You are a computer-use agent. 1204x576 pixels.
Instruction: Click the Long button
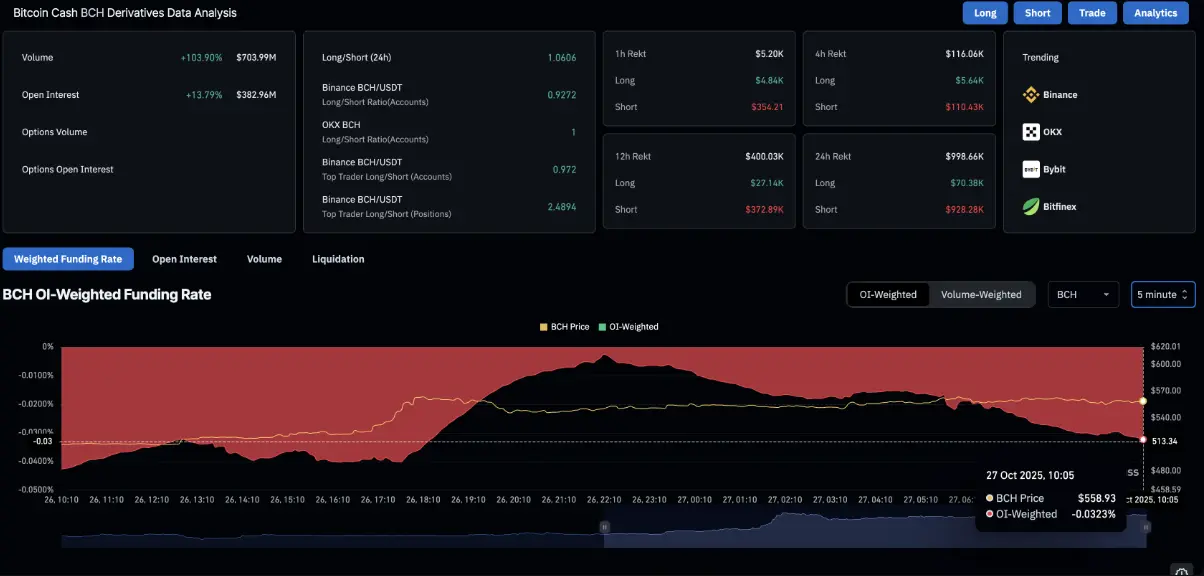985,13
